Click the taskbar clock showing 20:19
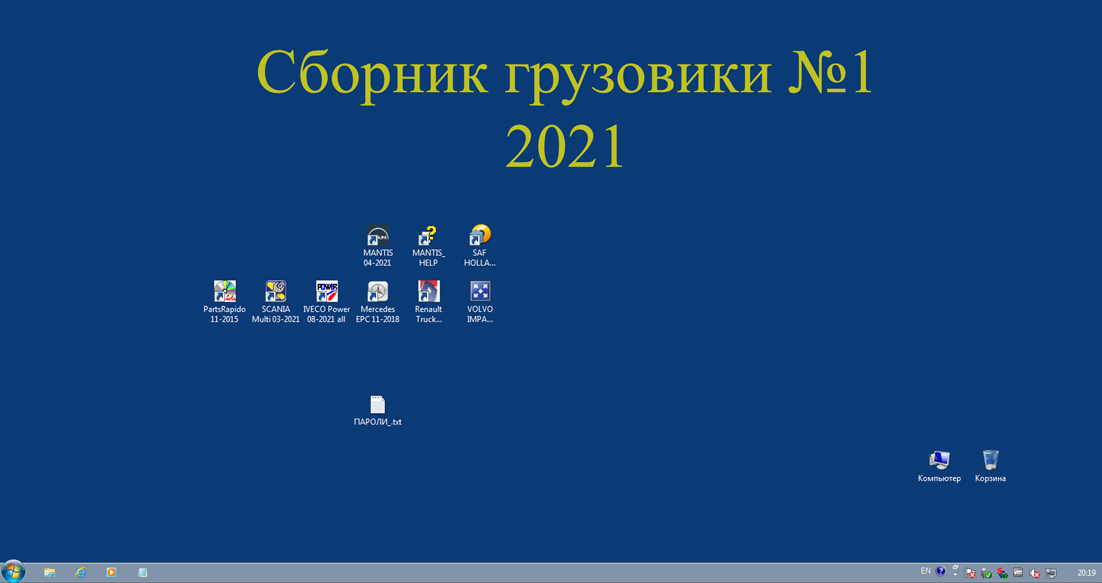The image size is (1102, 583). 1085,573
